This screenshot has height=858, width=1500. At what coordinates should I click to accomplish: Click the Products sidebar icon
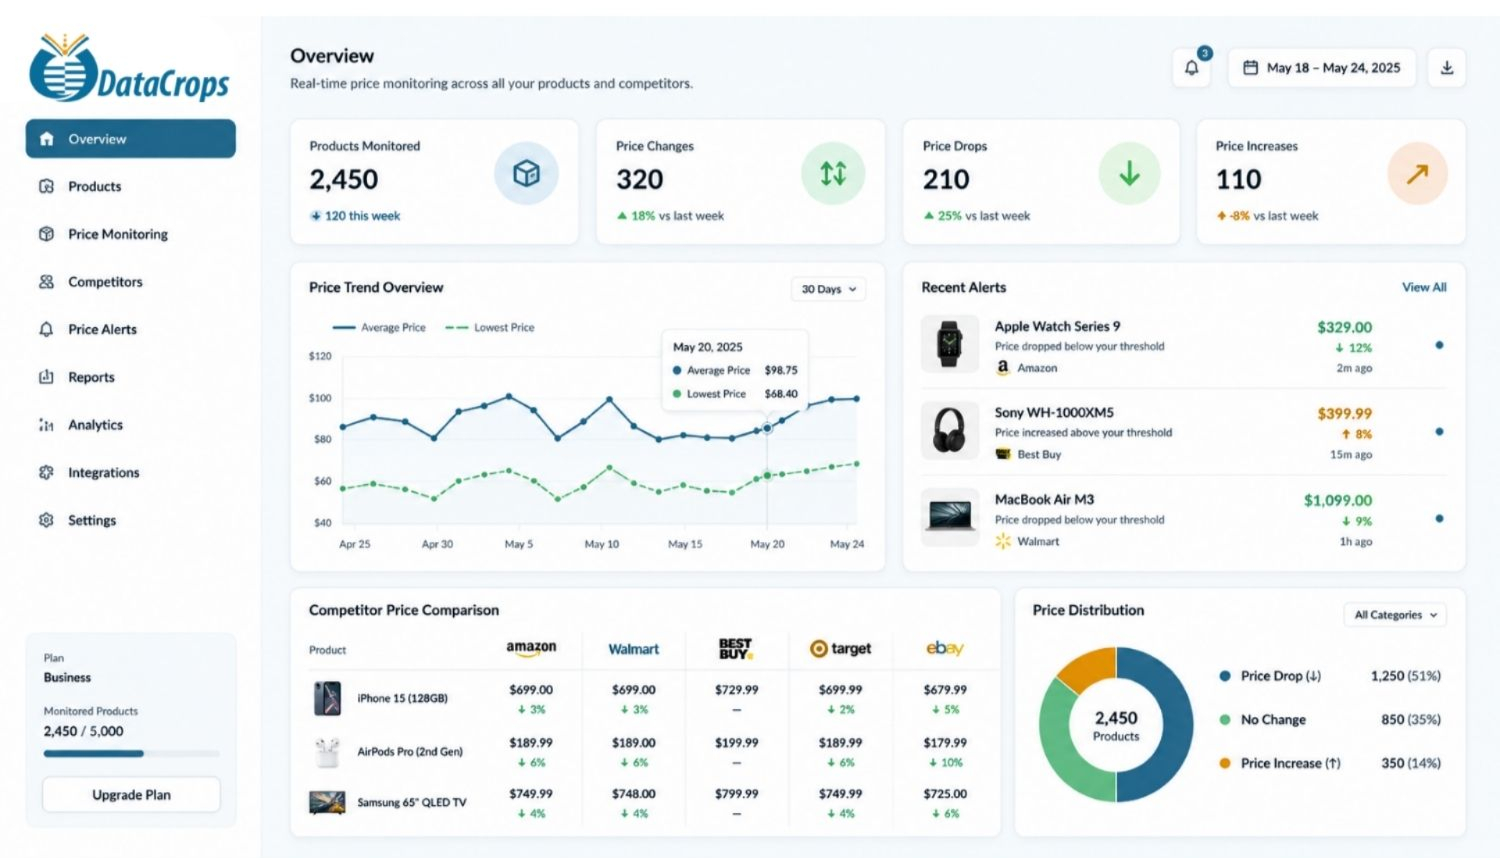[x=46, y=186]
